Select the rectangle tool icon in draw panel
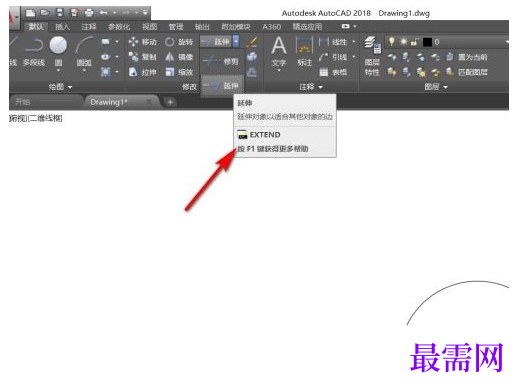The width and height of the screenshot is (522, 389). tap(105, 42)
